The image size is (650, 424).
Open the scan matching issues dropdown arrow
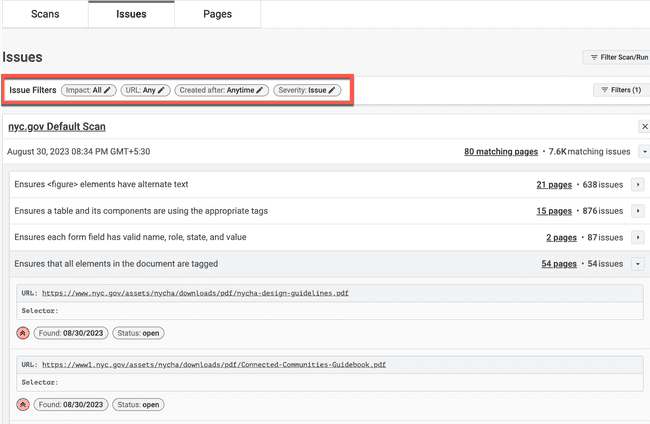[x=643, y=152]
